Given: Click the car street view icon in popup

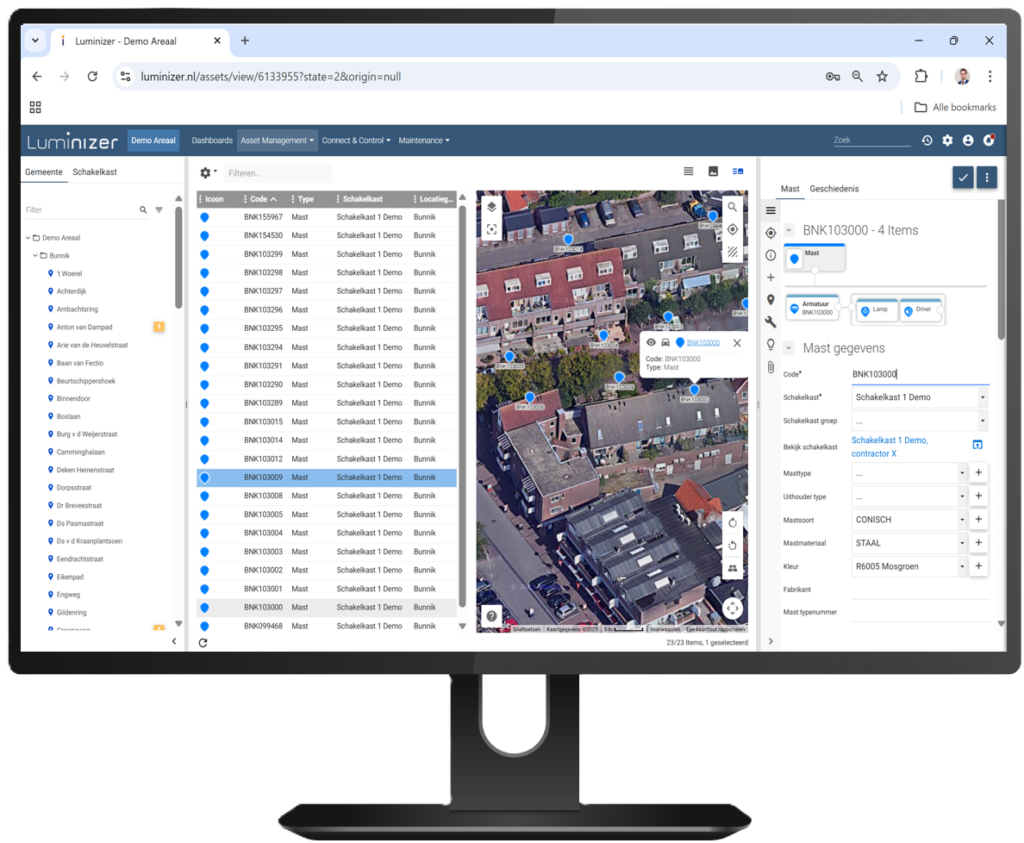Looking at the screenshot, I should (x=665, y=342).
